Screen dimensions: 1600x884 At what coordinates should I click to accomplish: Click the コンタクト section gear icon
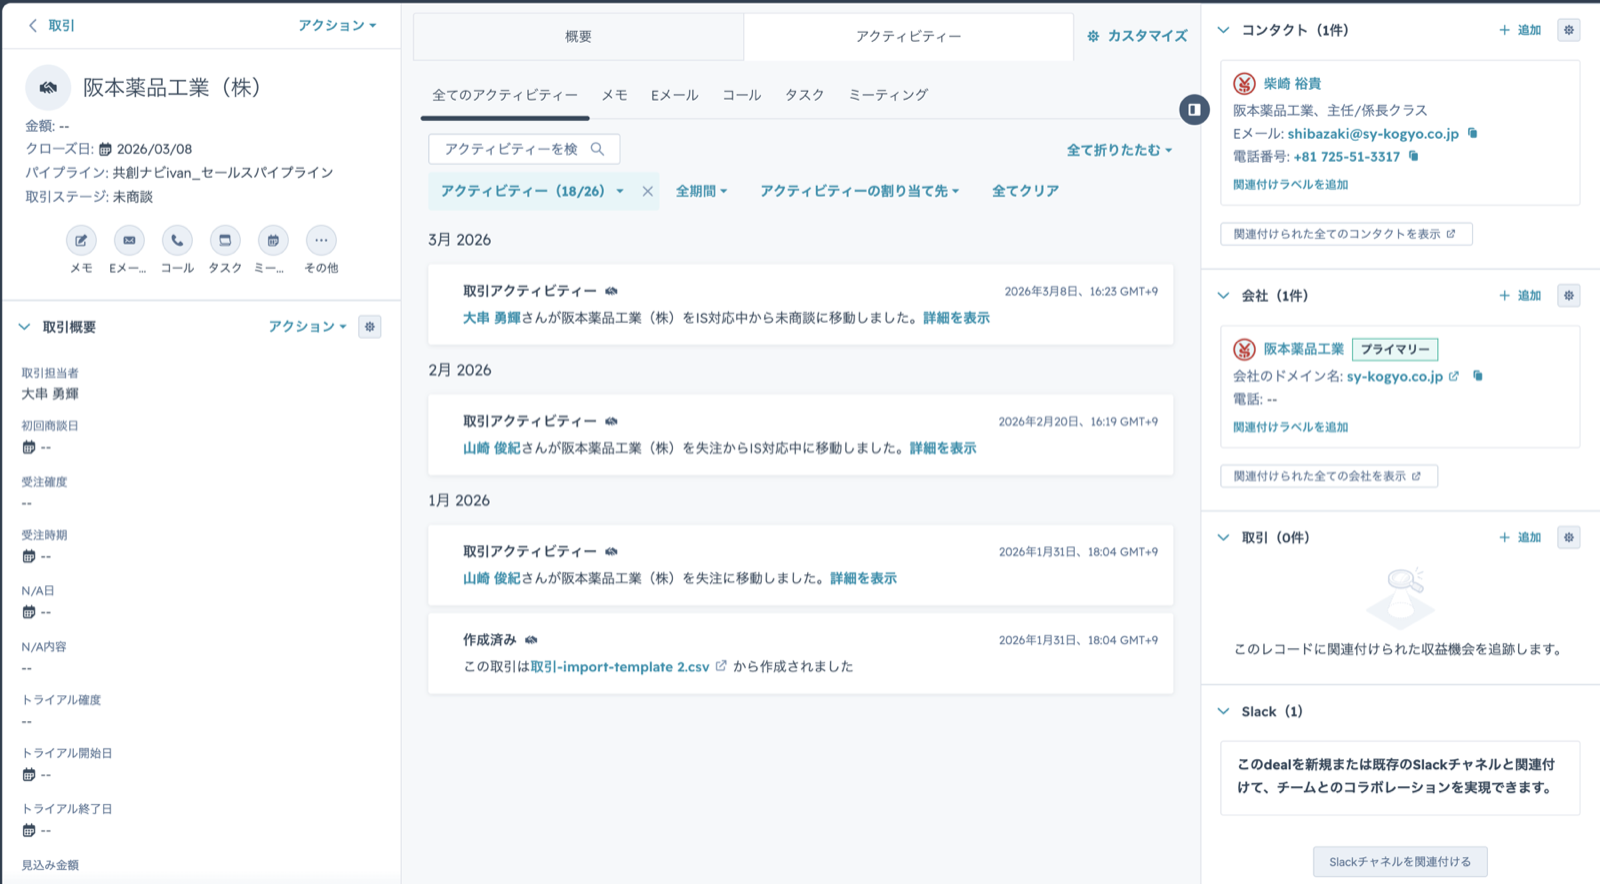pyautogui.click(x=1569, y=30)
